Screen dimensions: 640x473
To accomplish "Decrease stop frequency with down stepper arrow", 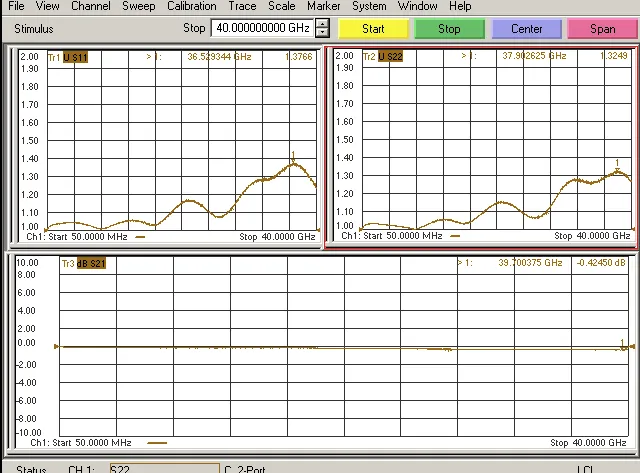I will (x=322, y=33).
